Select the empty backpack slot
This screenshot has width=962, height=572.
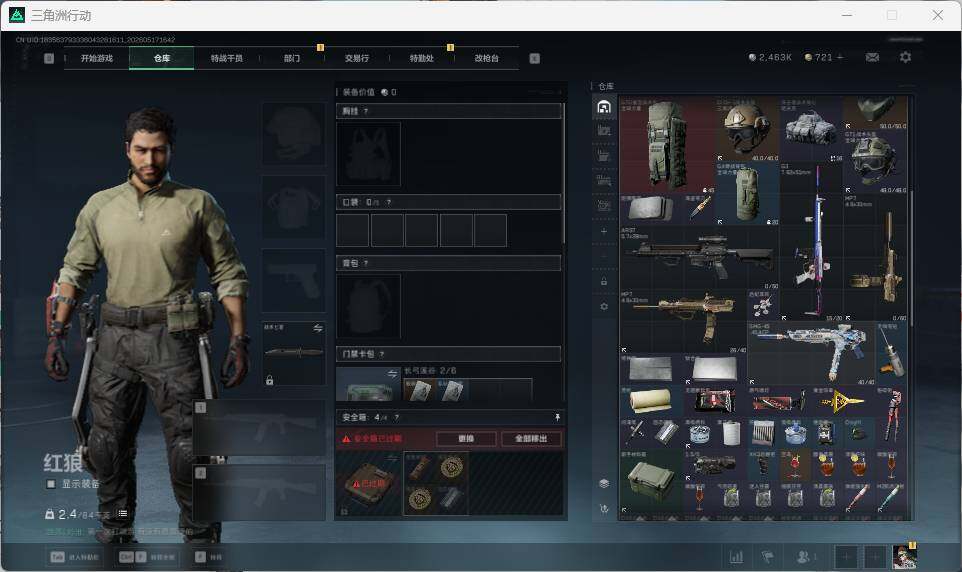[368, 306]
